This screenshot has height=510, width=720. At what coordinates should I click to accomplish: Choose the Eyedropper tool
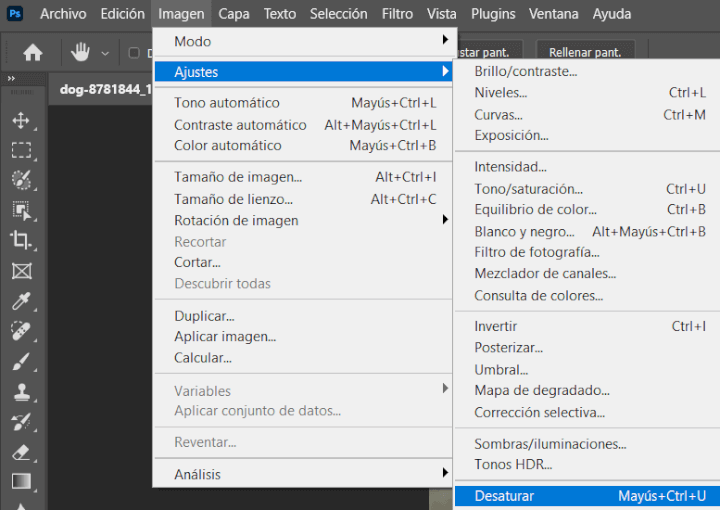click(x=21, y=301)
